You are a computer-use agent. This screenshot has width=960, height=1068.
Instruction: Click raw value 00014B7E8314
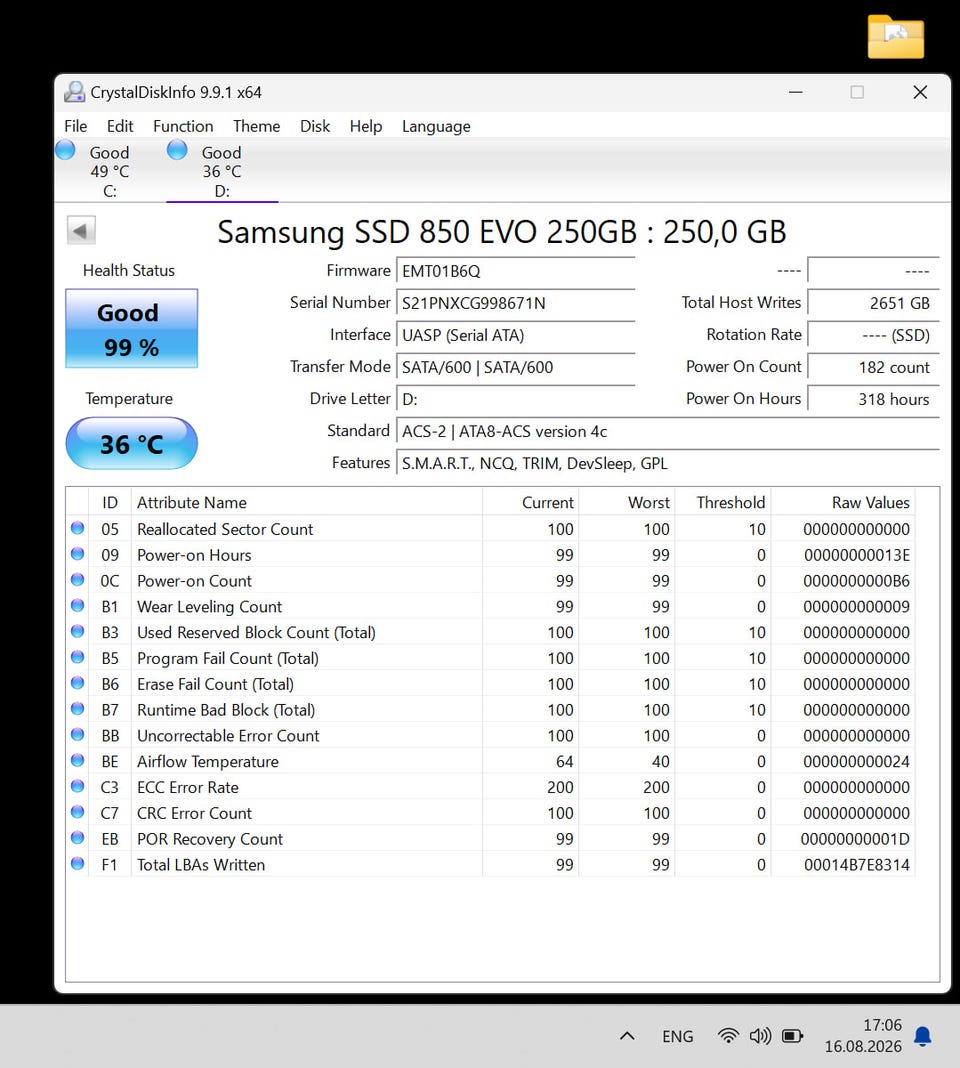coord(856,865)
